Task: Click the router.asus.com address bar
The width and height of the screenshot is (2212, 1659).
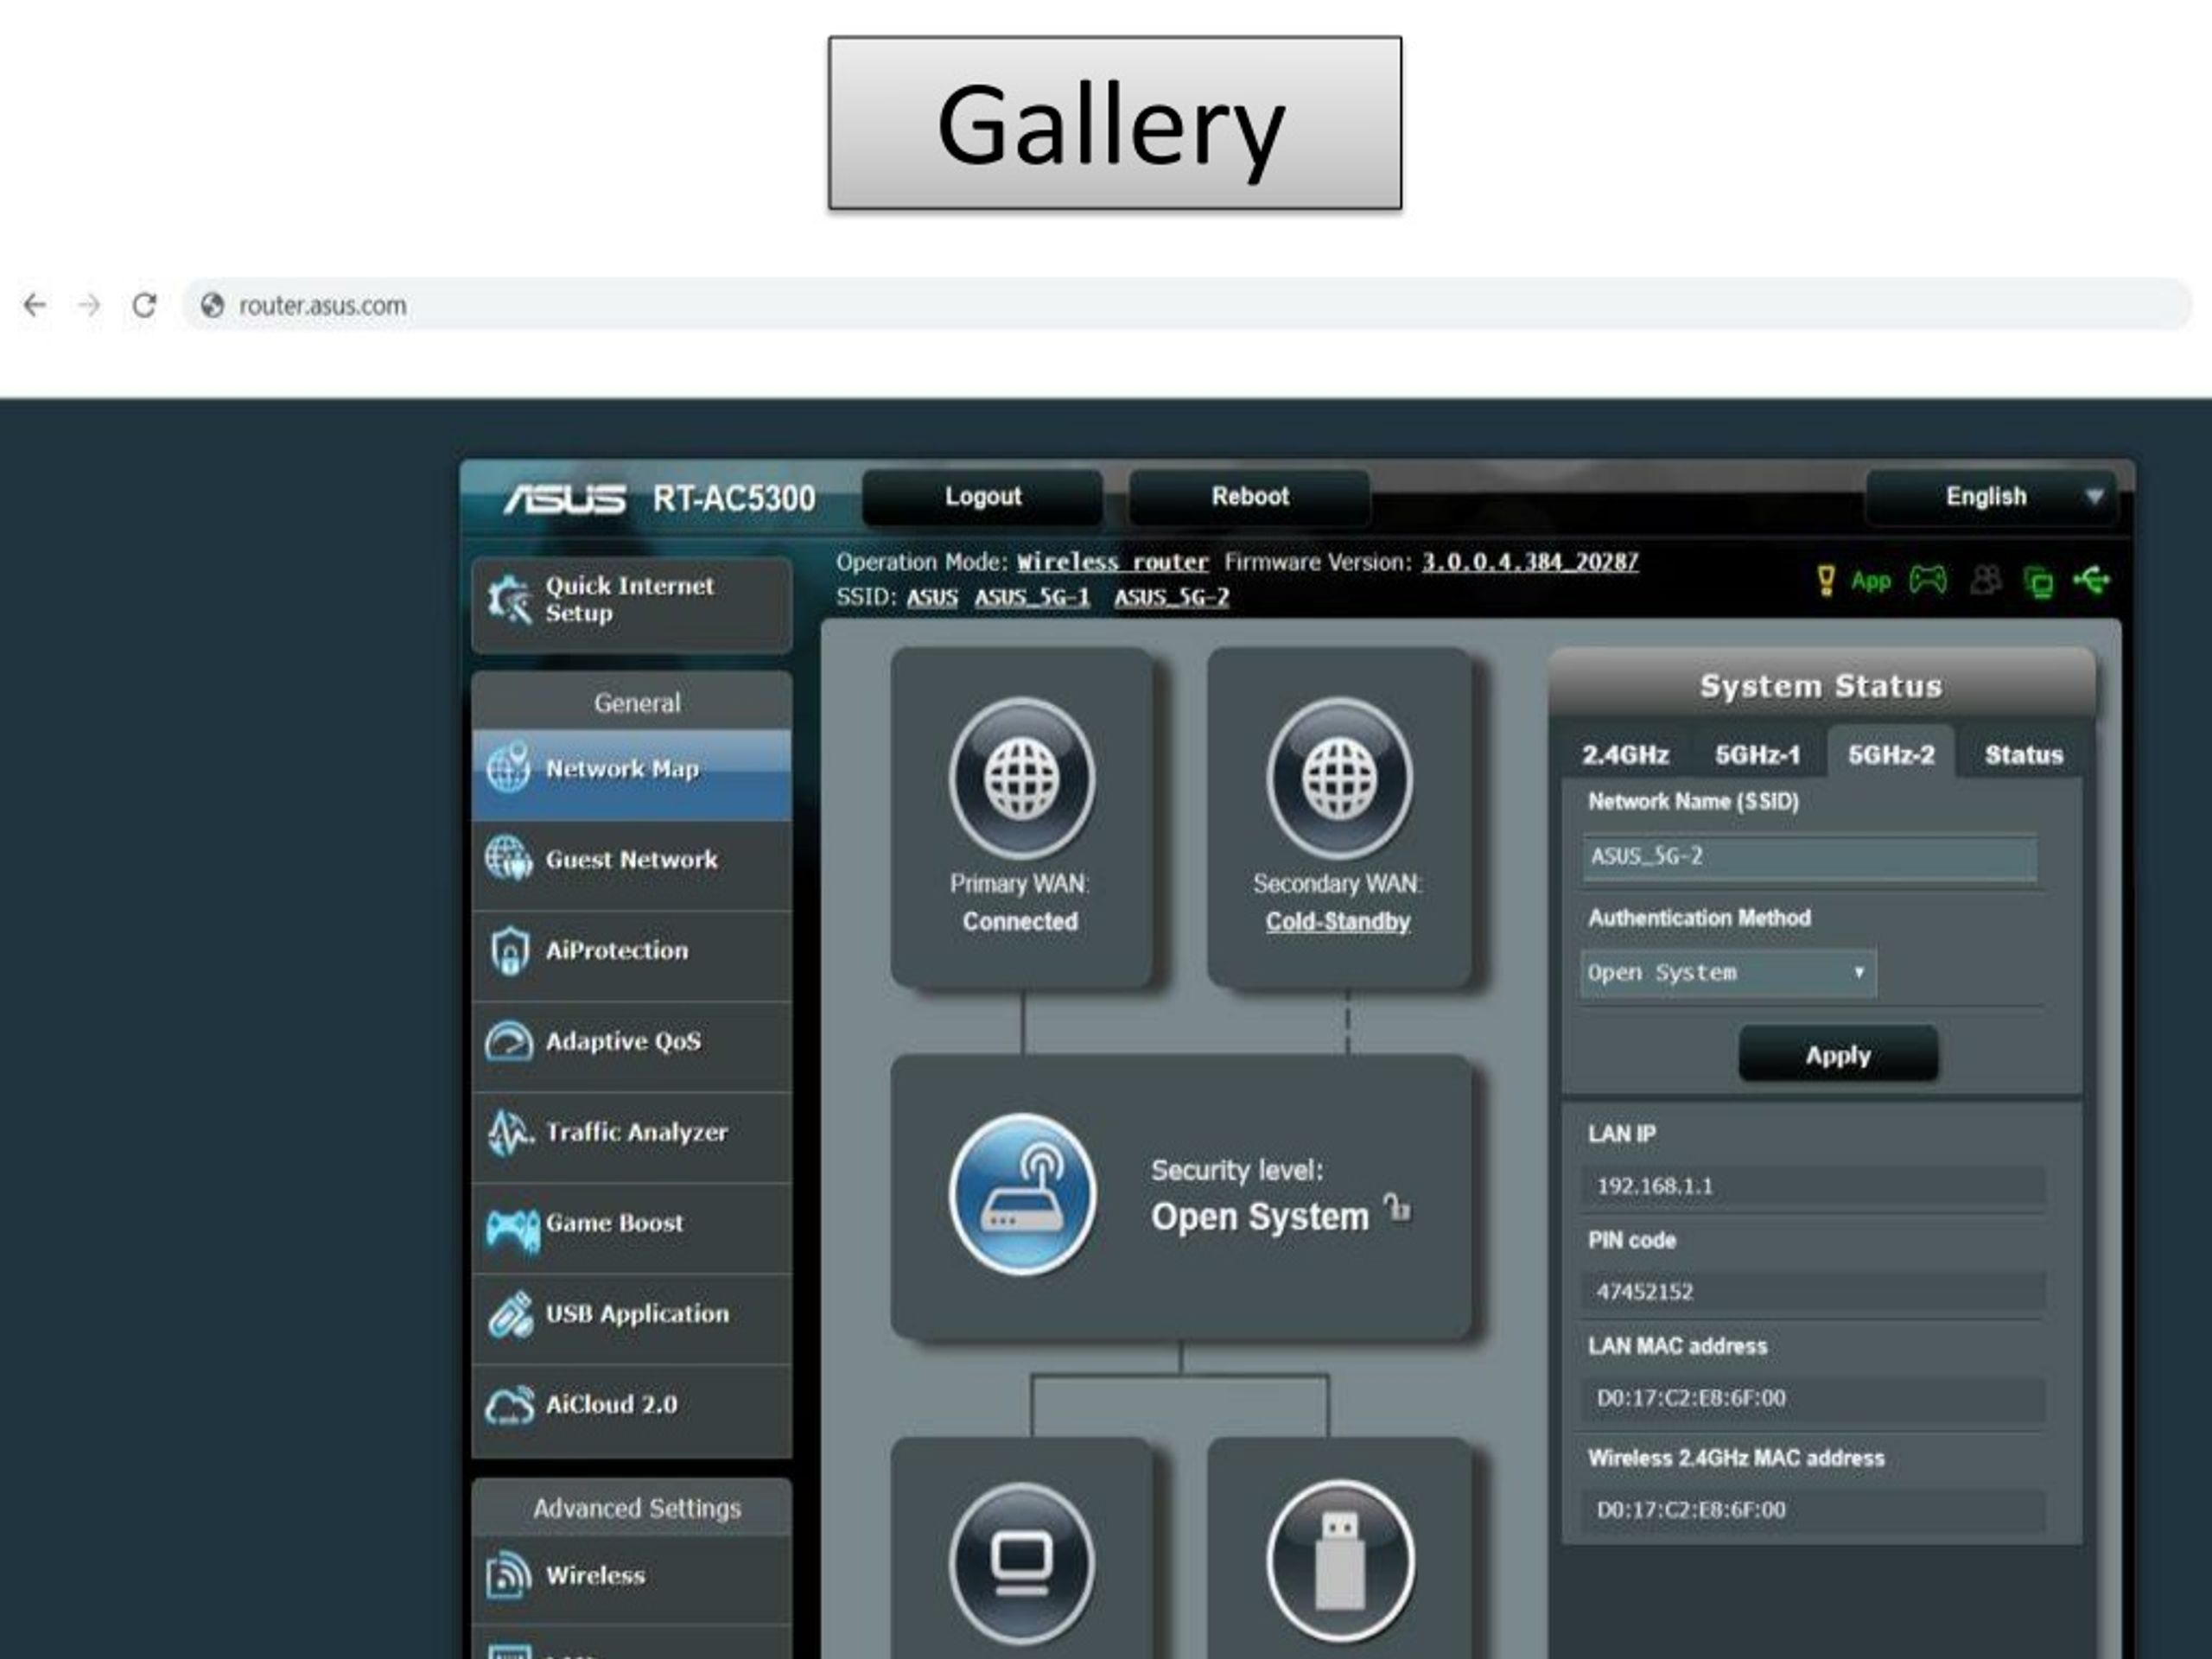Action: [x=1186, y=305]
